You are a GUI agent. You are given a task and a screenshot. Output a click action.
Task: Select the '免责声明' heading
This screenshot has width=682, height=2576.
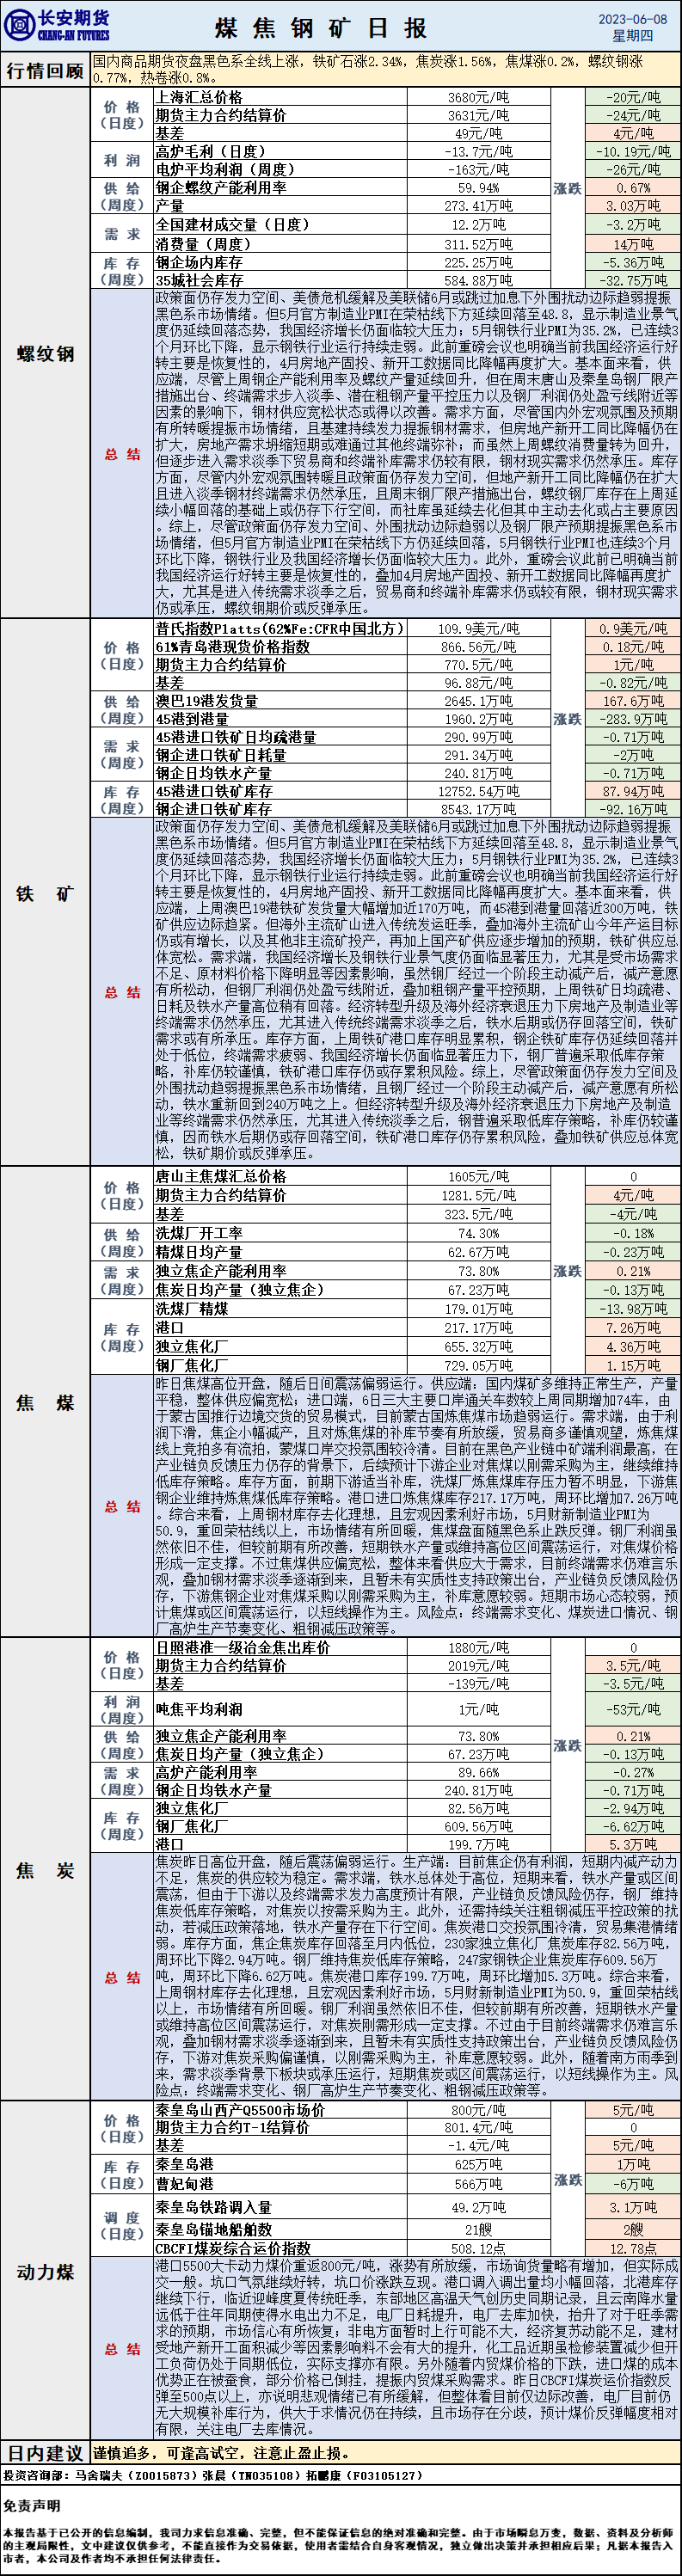[x=31, y=2505]
